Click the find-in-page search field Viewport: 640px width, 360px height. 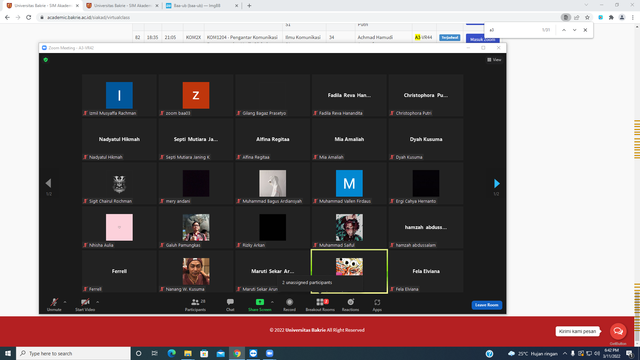(x=513, y=30)
